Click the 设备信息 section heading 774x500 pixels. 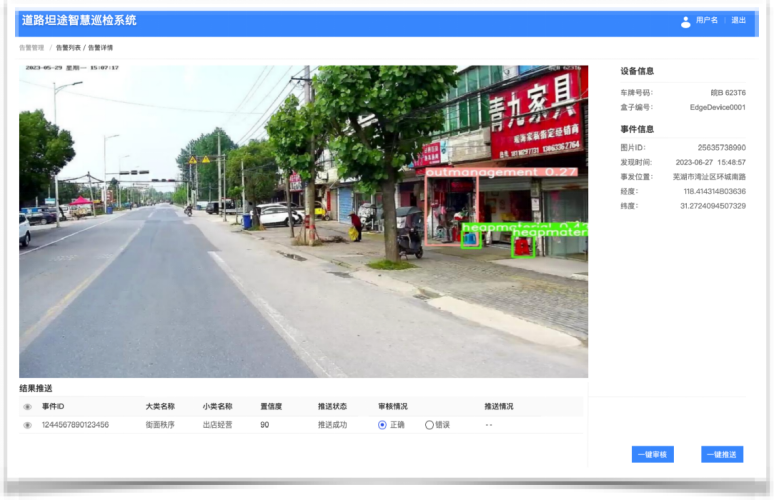coord(637,71)
